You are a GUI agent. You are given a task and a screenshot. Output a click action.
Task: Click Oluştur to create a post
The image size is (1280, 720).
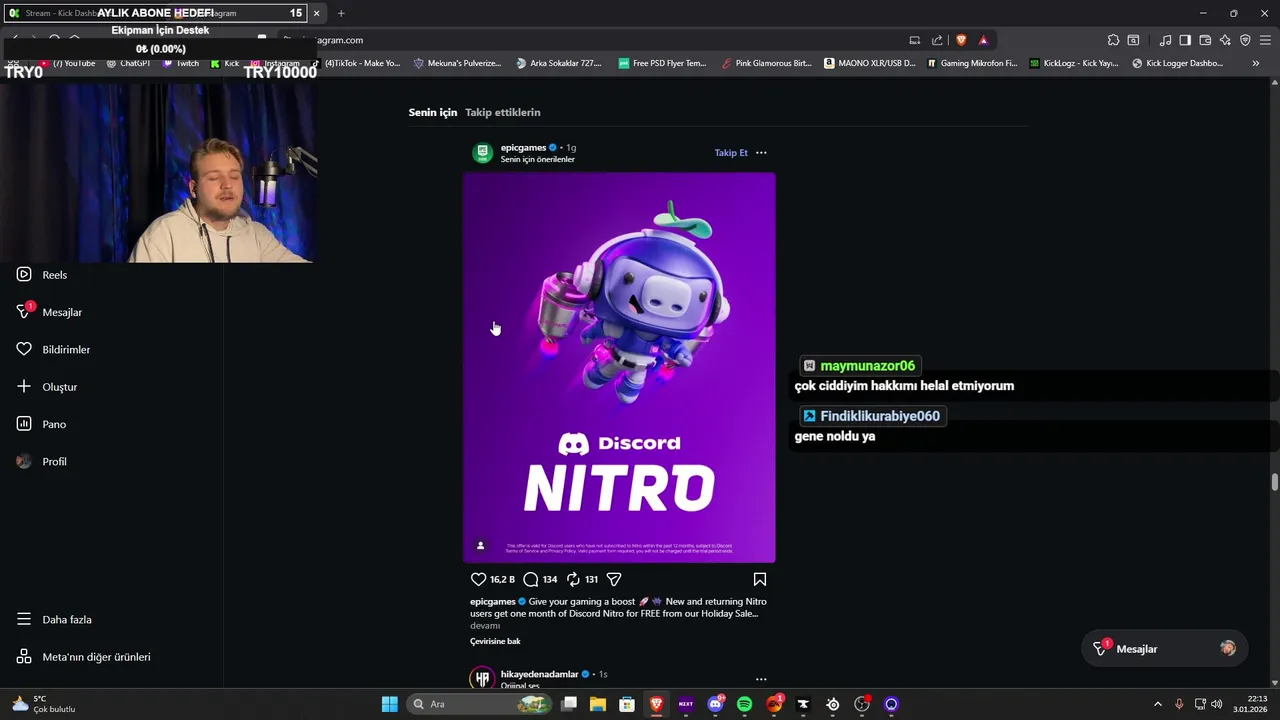point(47,387)
